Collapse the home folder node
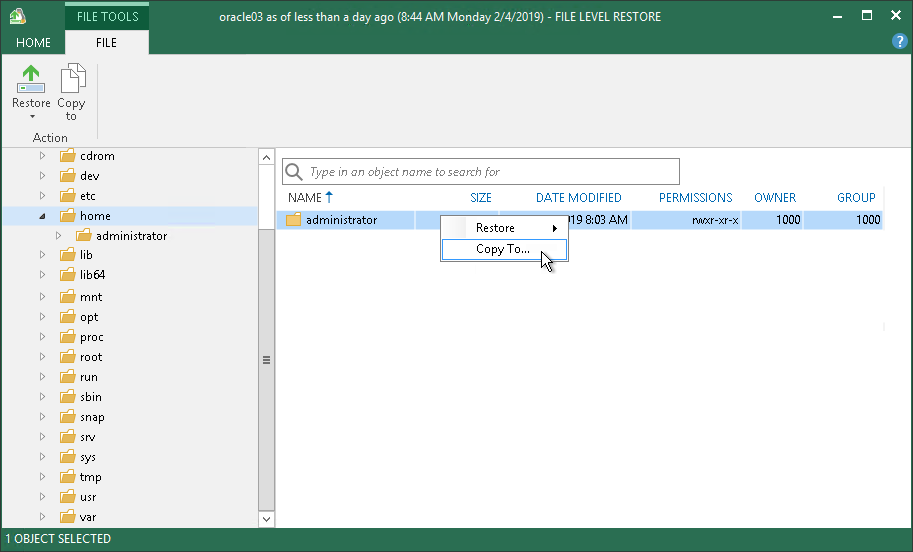Image resolution: width=913 pixels, height=552 pixels. 43,216
